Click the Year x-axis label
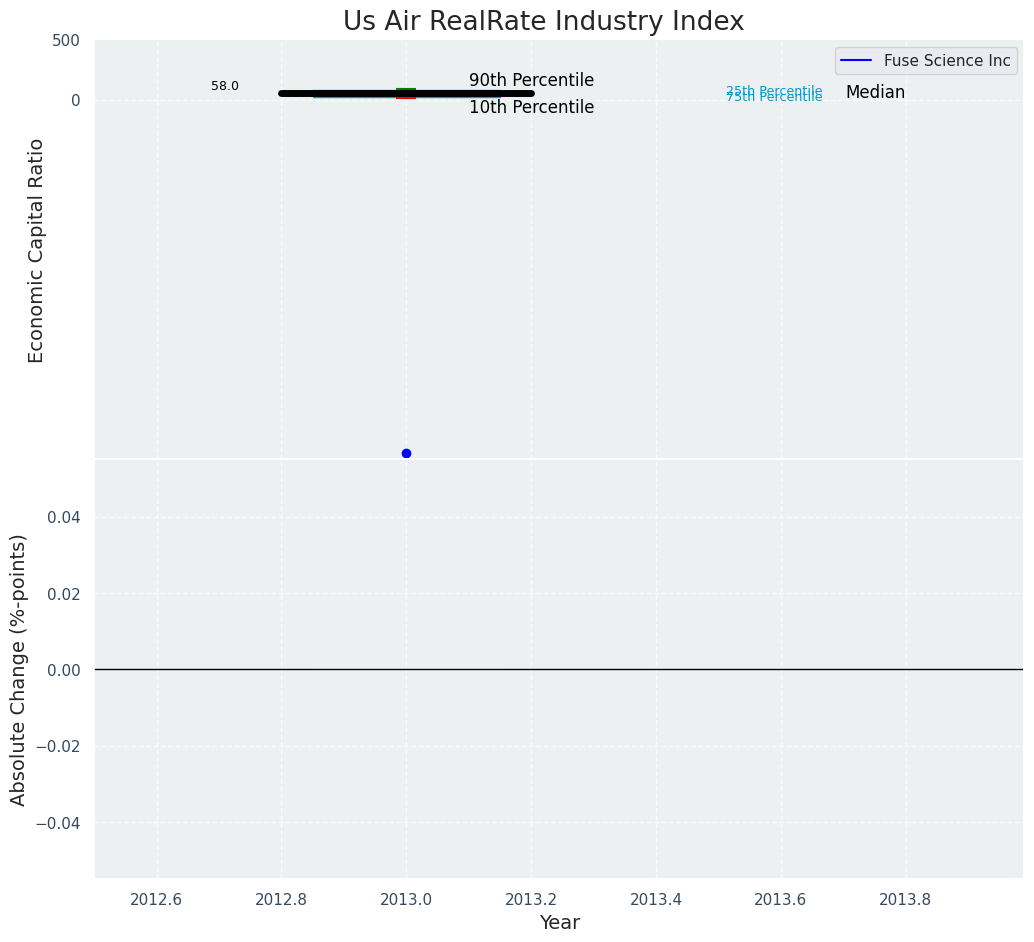 tap(559, 922)
